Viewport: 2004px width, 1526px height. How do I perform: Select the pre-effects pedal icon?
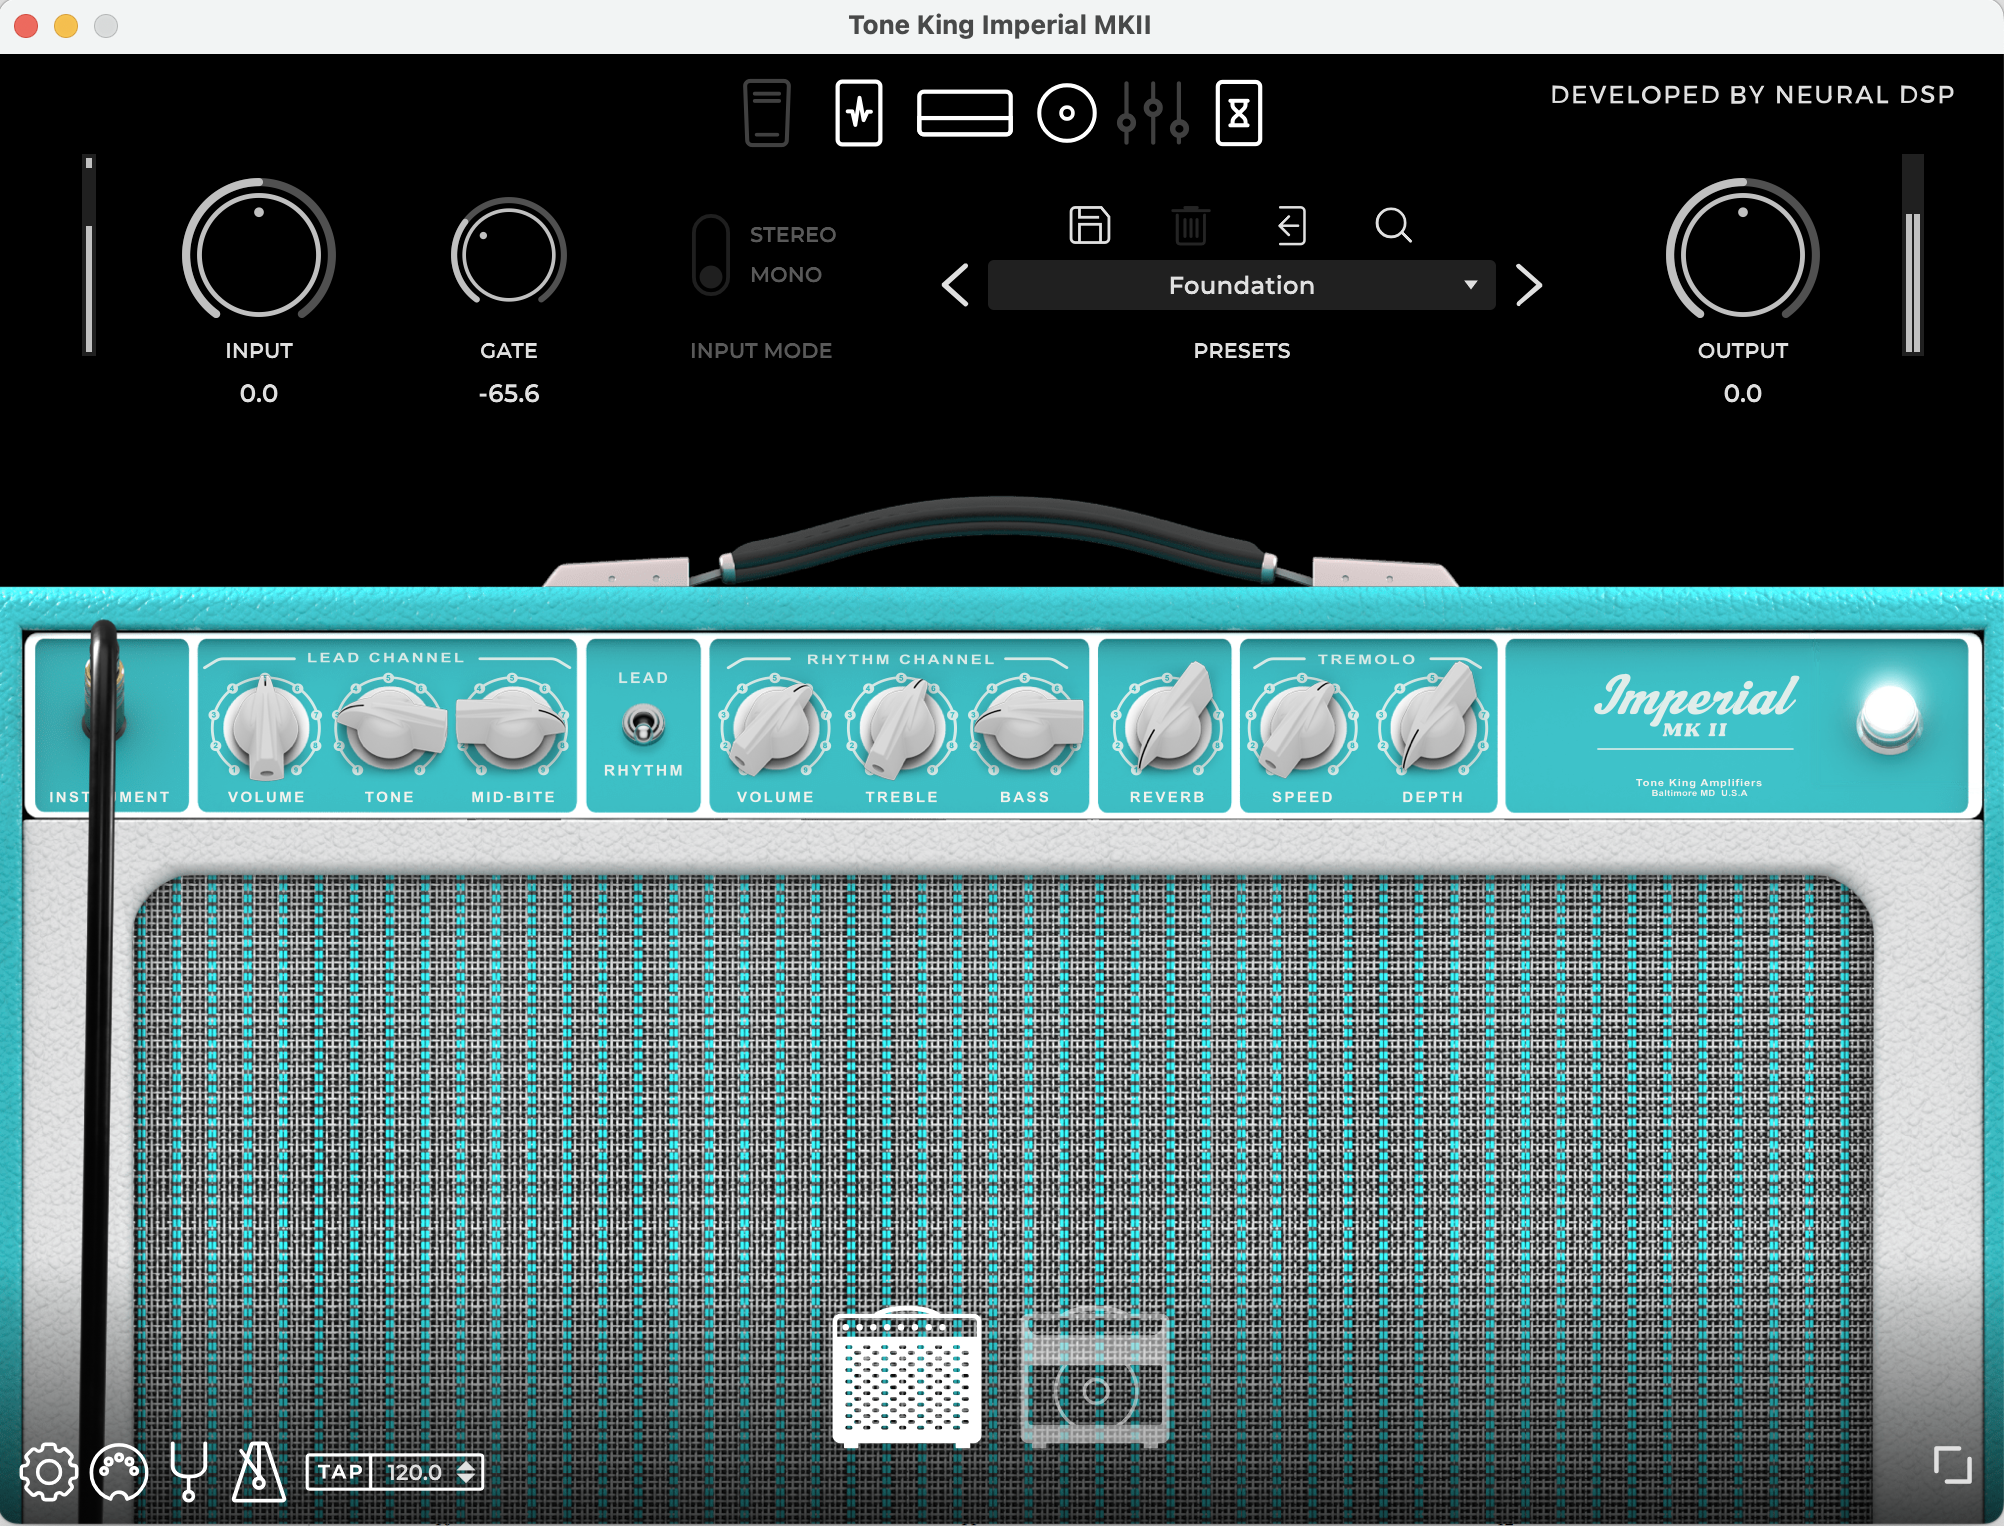coord(859,112)
